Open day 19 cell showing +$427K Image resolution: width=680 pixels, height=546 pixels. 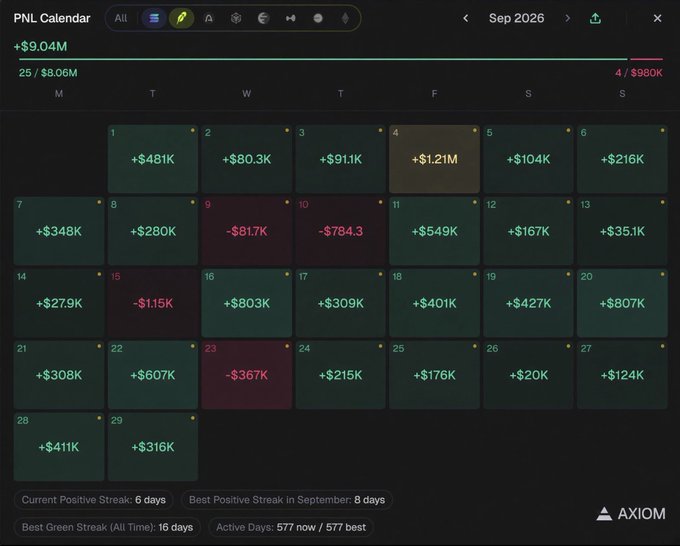click(528, 303)
